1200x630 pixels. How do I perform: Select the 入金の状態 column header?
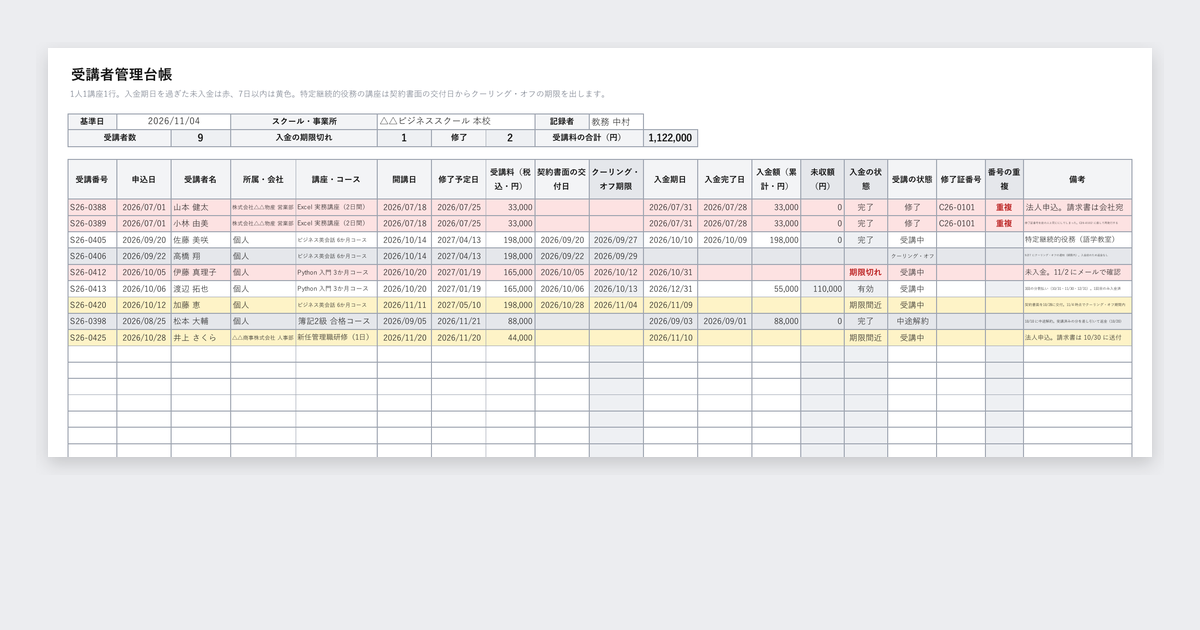(866, 180)
